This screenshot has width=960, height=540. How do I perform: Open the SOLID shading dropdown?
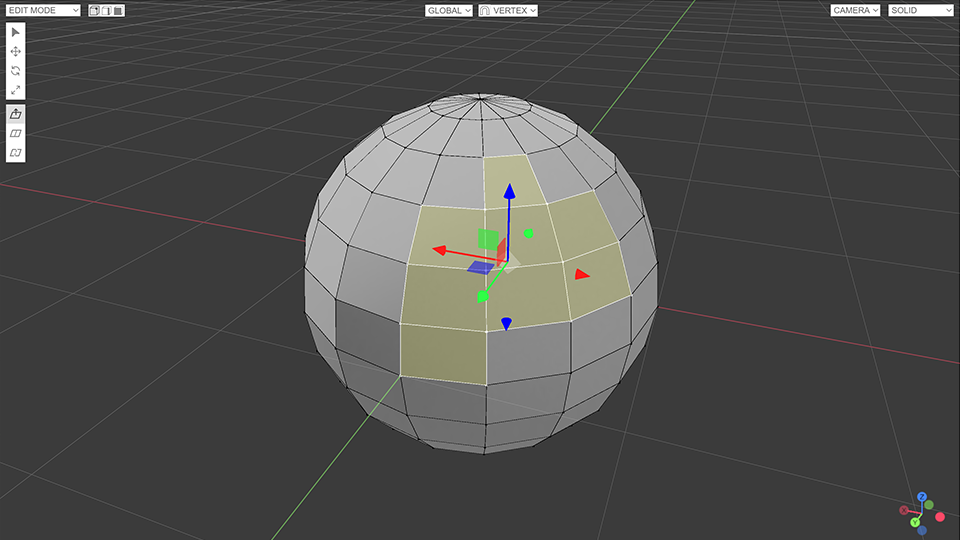point(920,10)
